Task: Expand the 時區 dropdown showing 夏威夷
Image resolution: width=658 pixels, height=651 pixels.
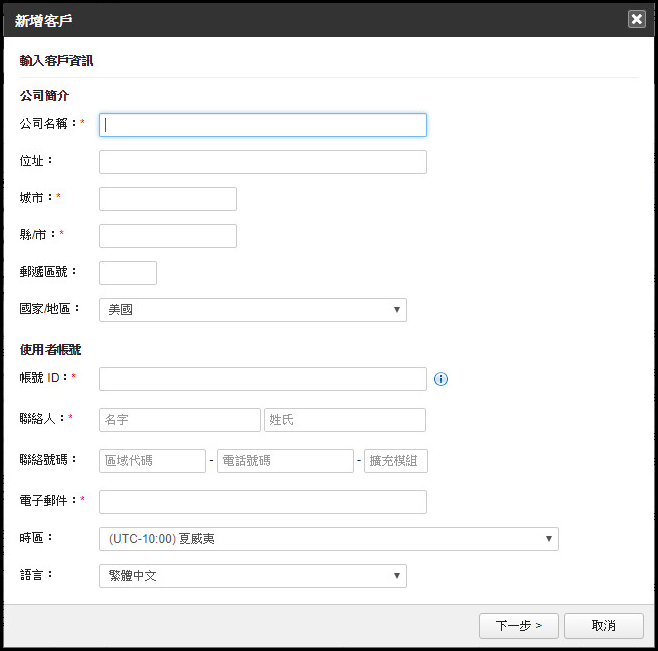Action: [x=328, y=539]
